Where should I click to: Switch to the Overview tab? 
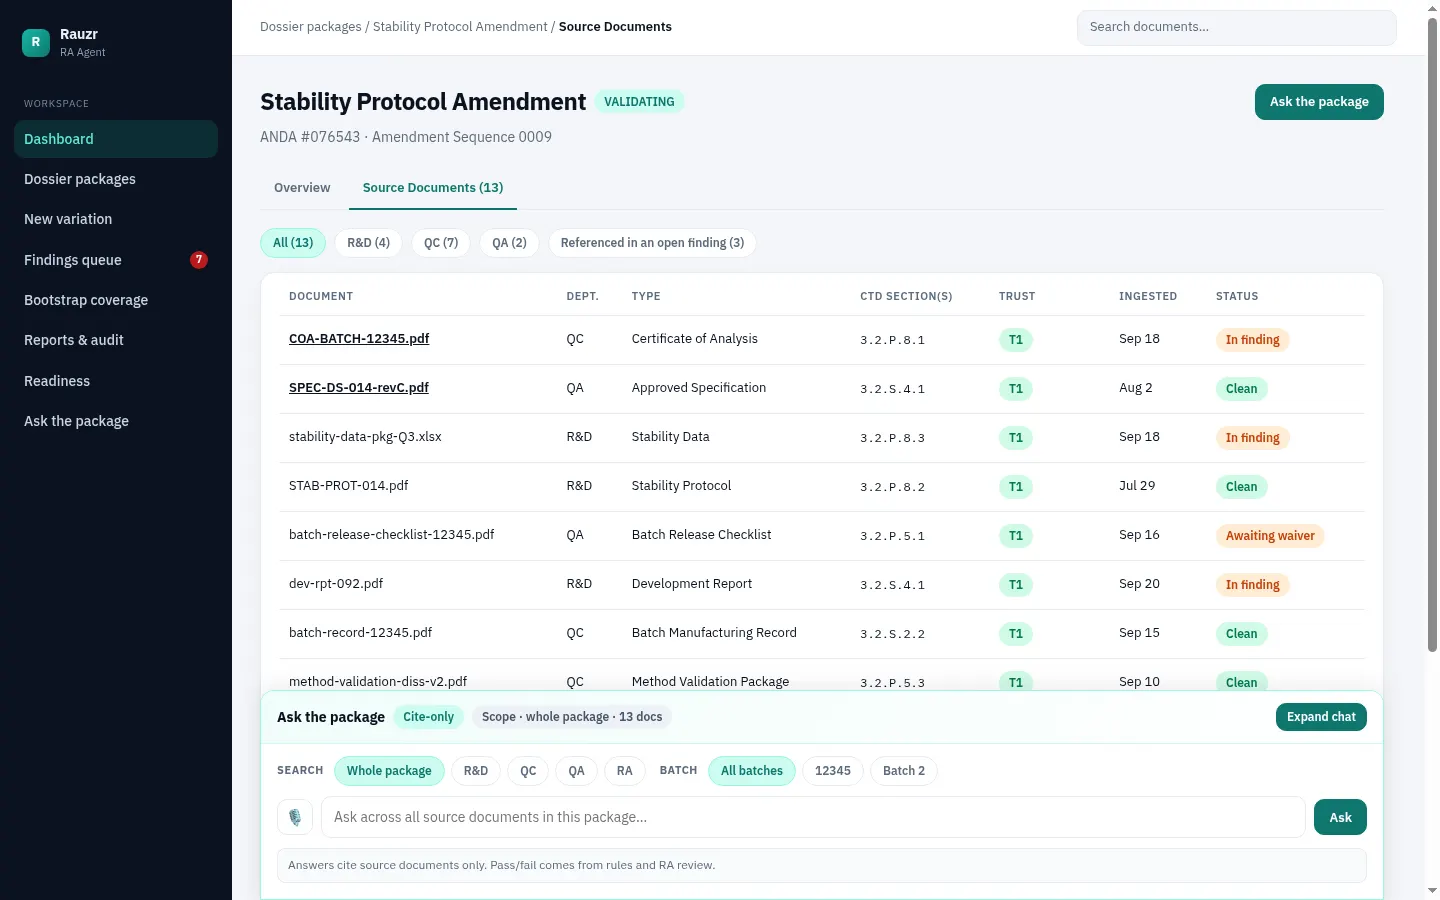click(x=302, y=188)
